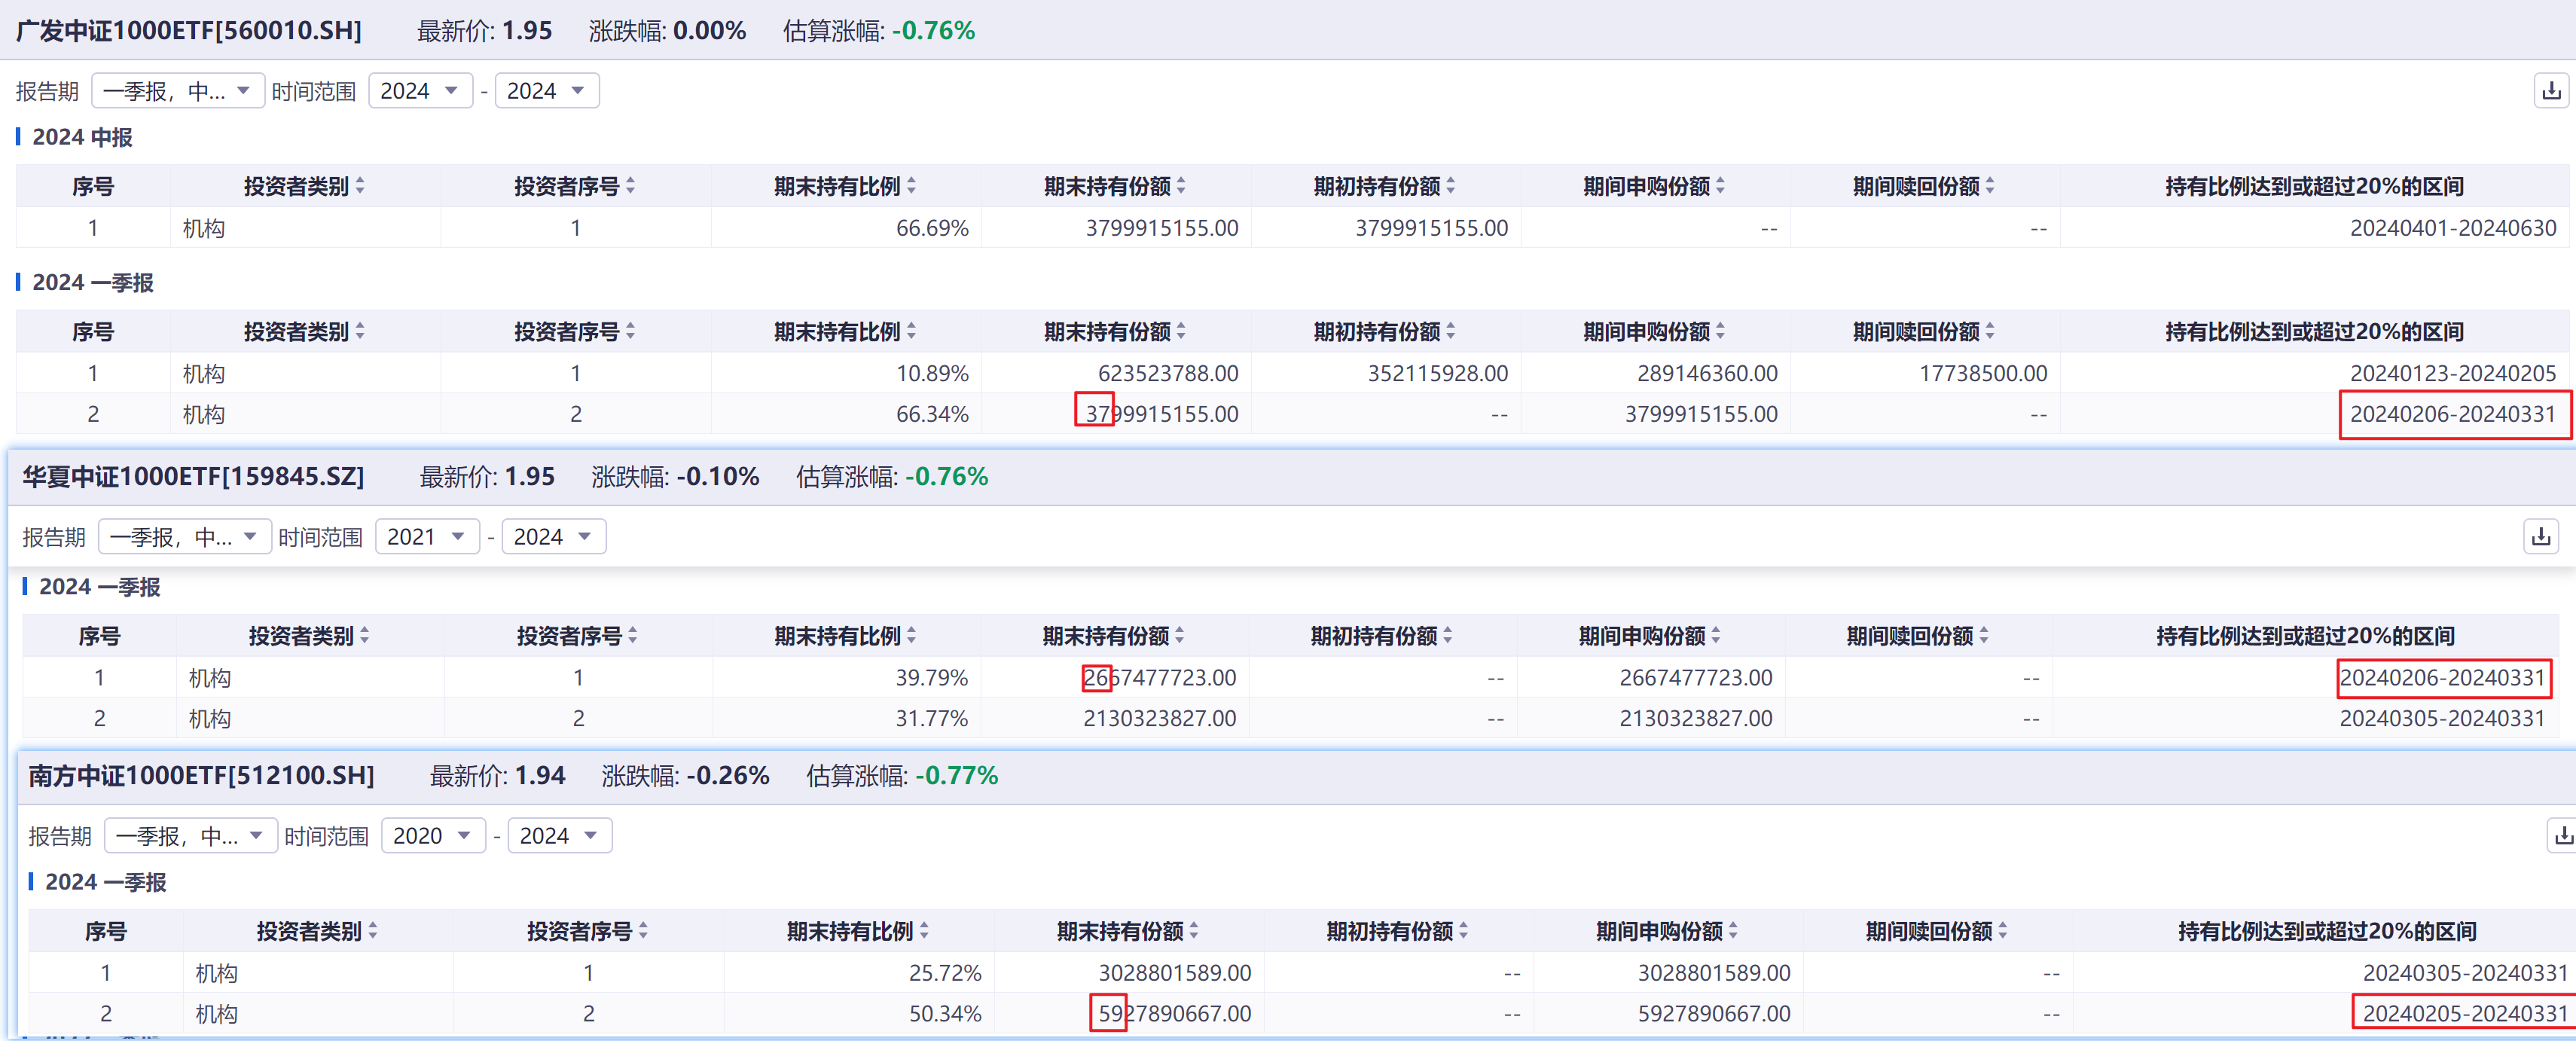Open end year 2024 dropdown for 广发
The width and height of the screenshot is (2576, 1041).
point(546,91)
